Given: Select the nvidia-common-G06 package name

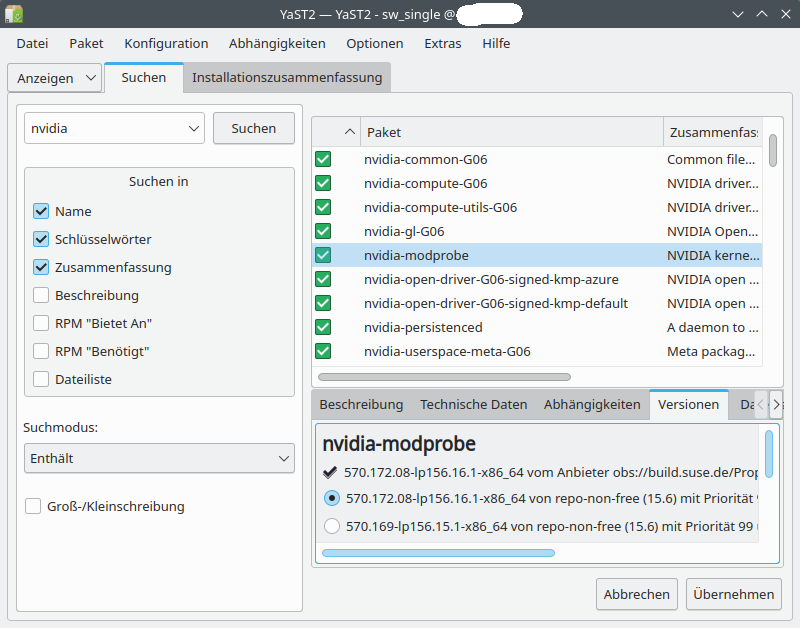Looking at the screenshot, I should (426, 160).
